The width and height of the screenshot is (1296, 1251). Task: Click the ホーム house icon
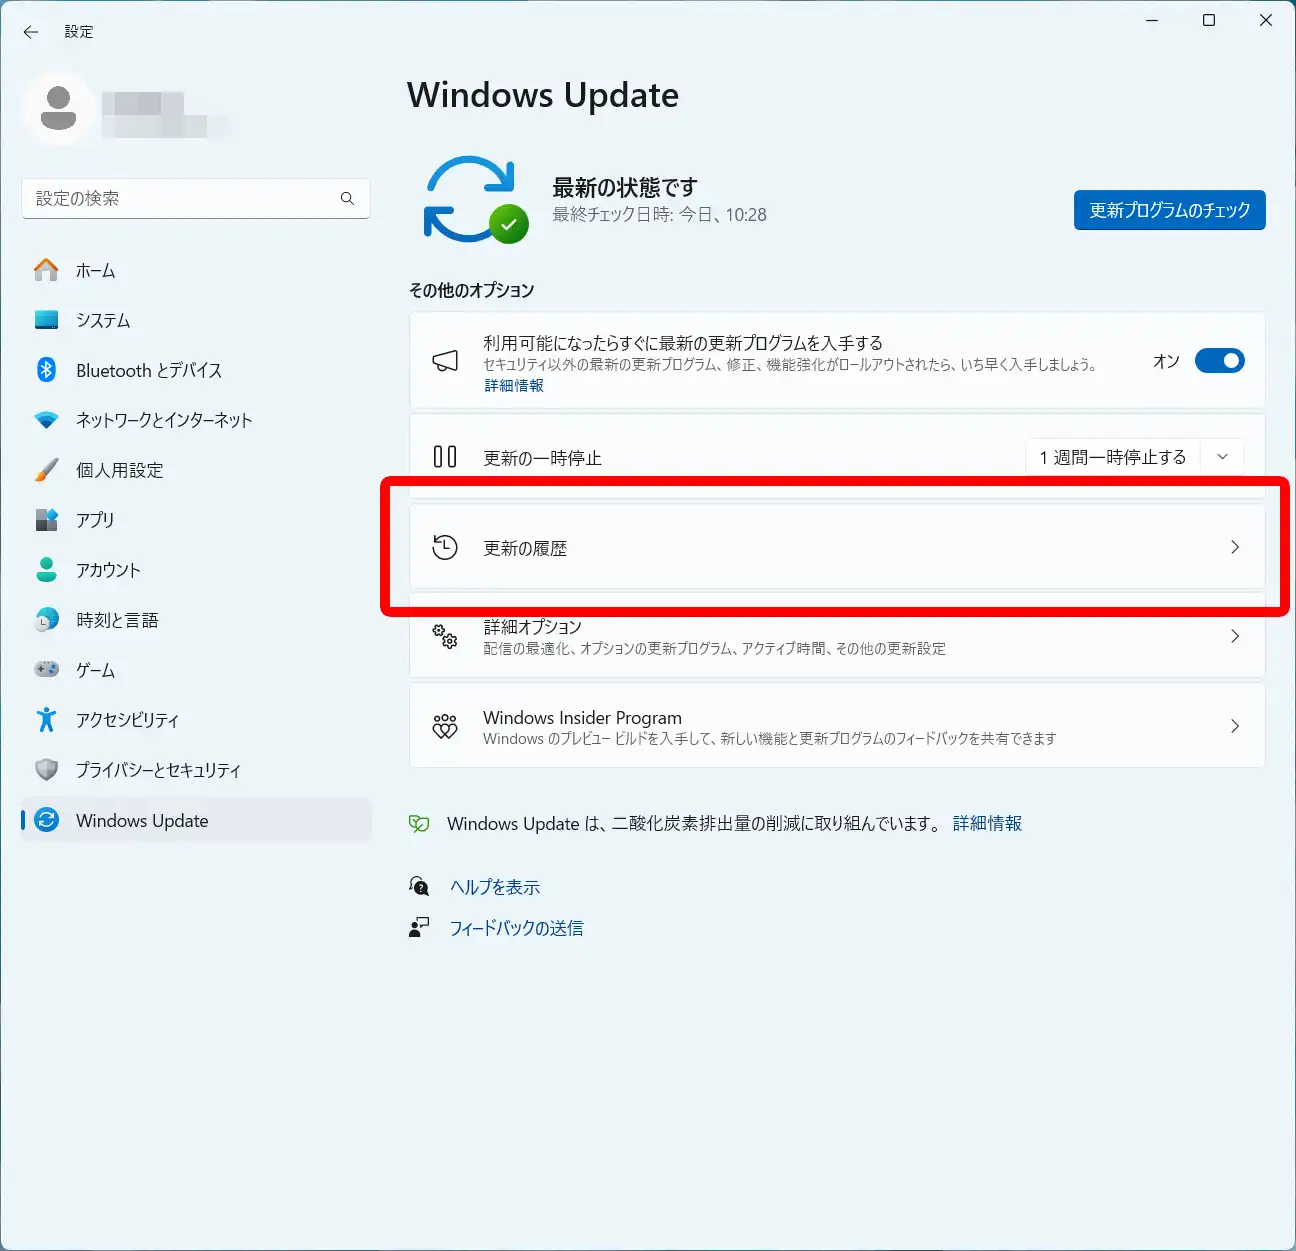click(46, 270)
